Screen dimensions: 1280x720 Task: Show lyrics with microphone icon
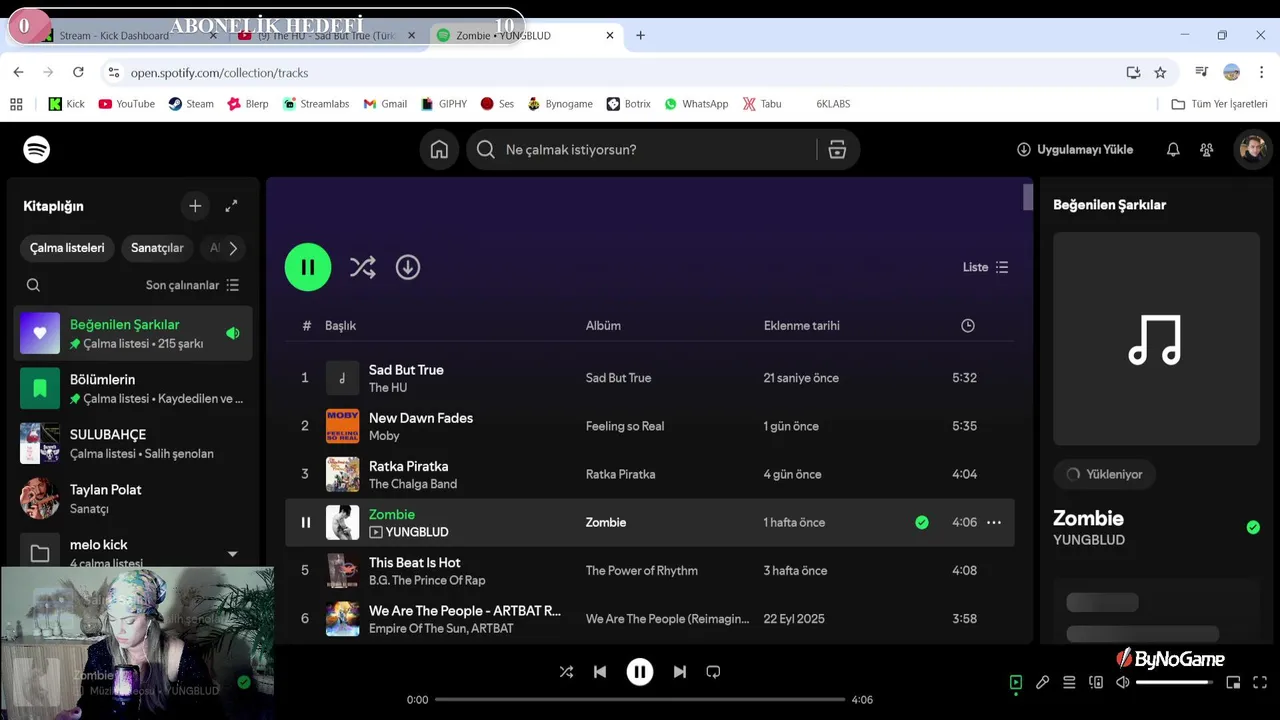click(1042, 682)
